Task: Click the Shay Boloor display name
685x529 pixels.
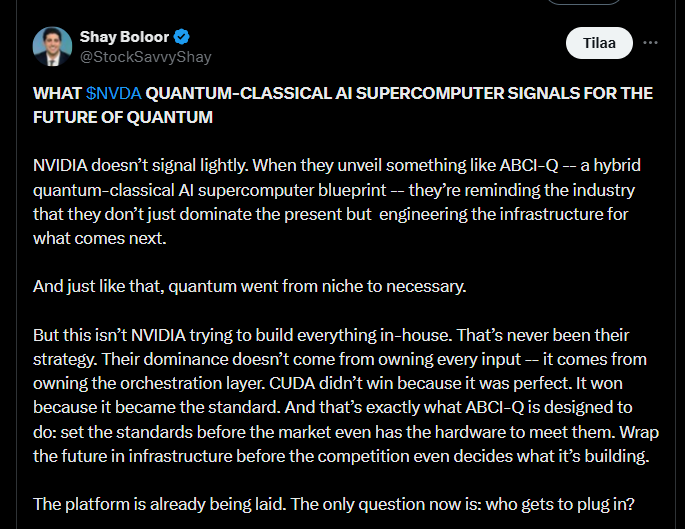Action: [124, 37]
